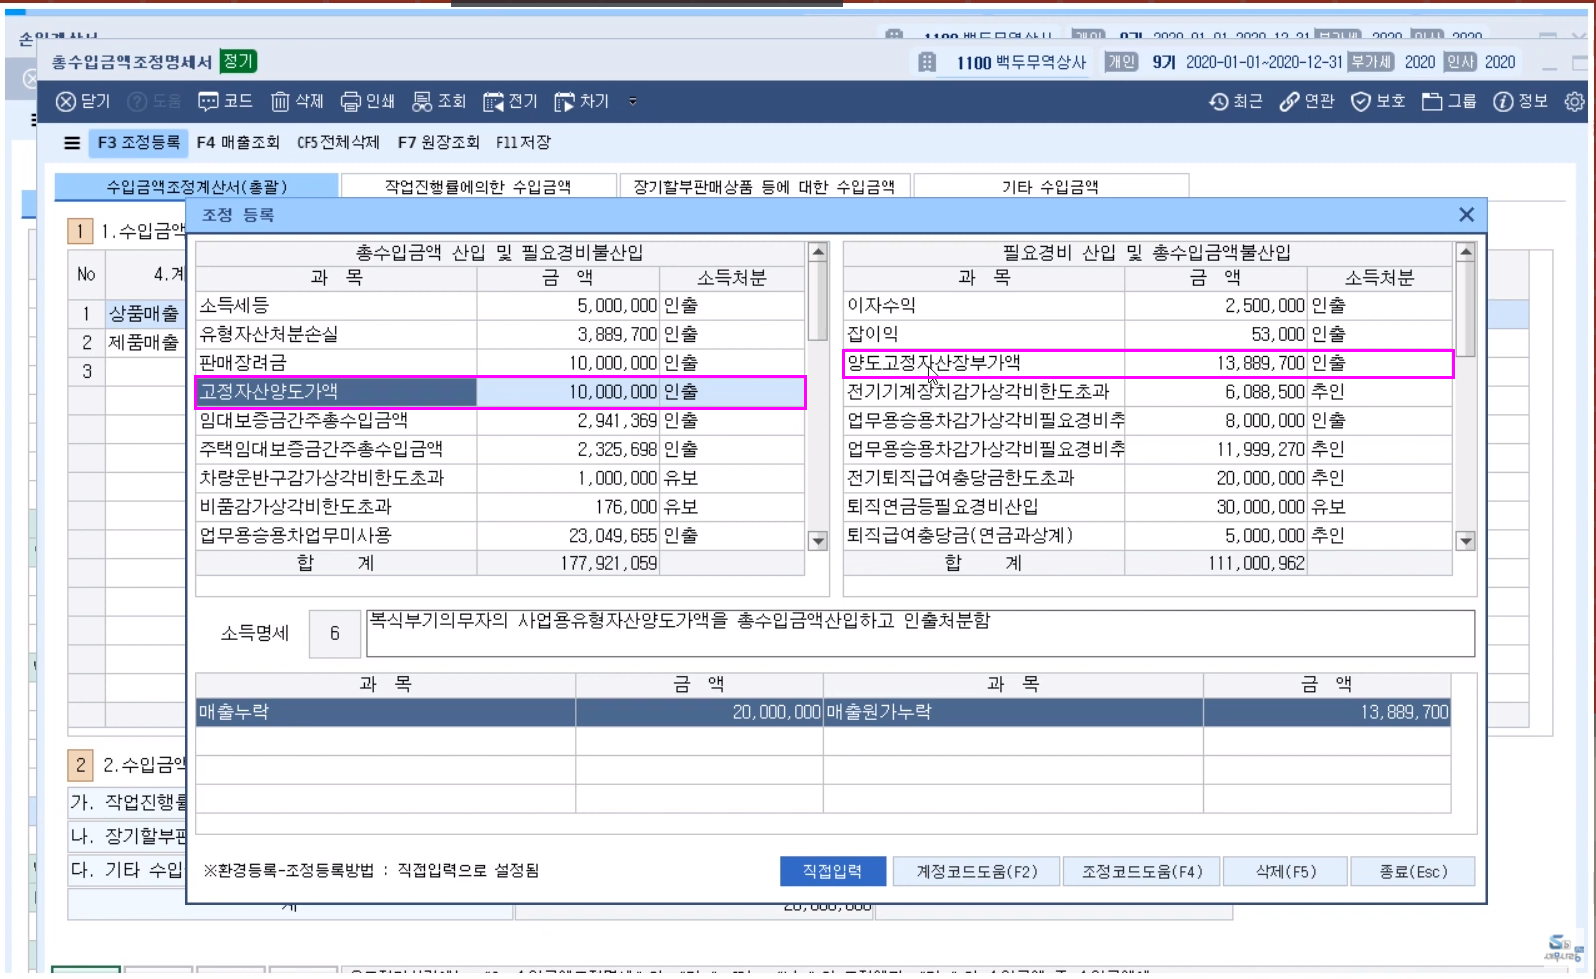Click the 소득명세 description text field
The height and width of the screenshot is (979, 1596).
(x=920, y=633)
